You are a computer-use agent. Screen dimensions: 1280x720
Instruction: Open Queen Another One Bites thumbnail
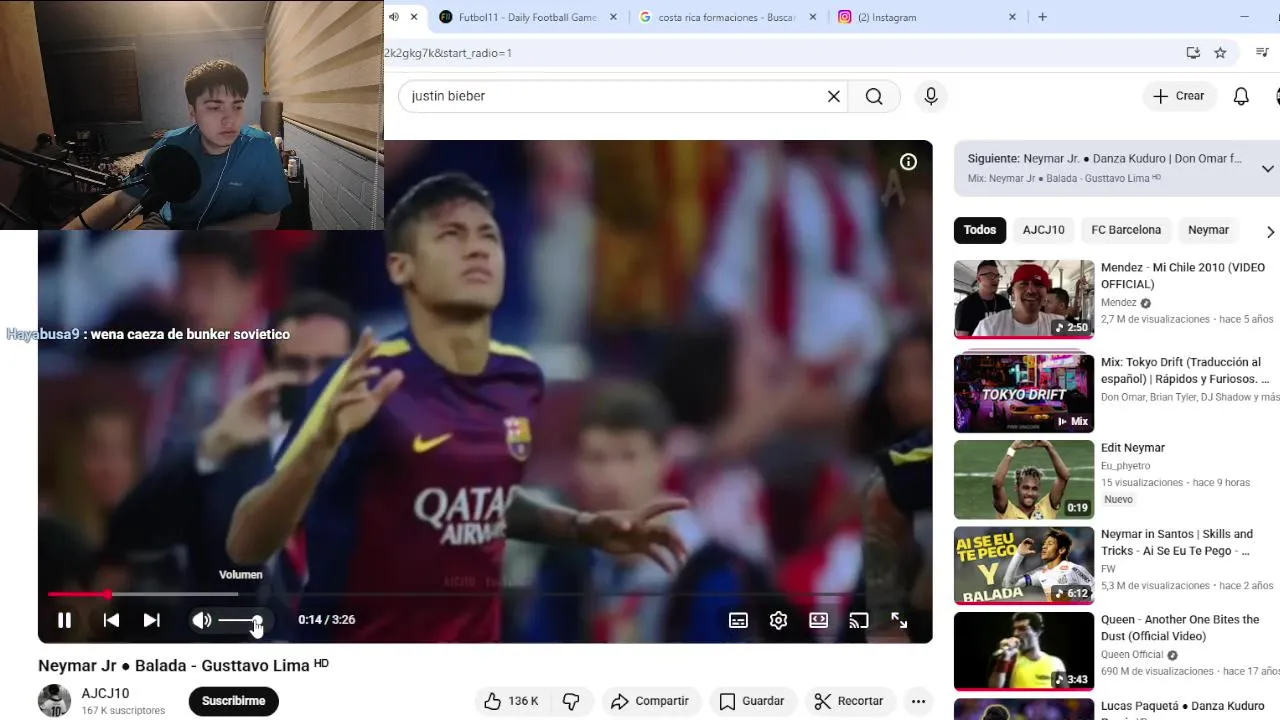click(x=1024, y=651)
